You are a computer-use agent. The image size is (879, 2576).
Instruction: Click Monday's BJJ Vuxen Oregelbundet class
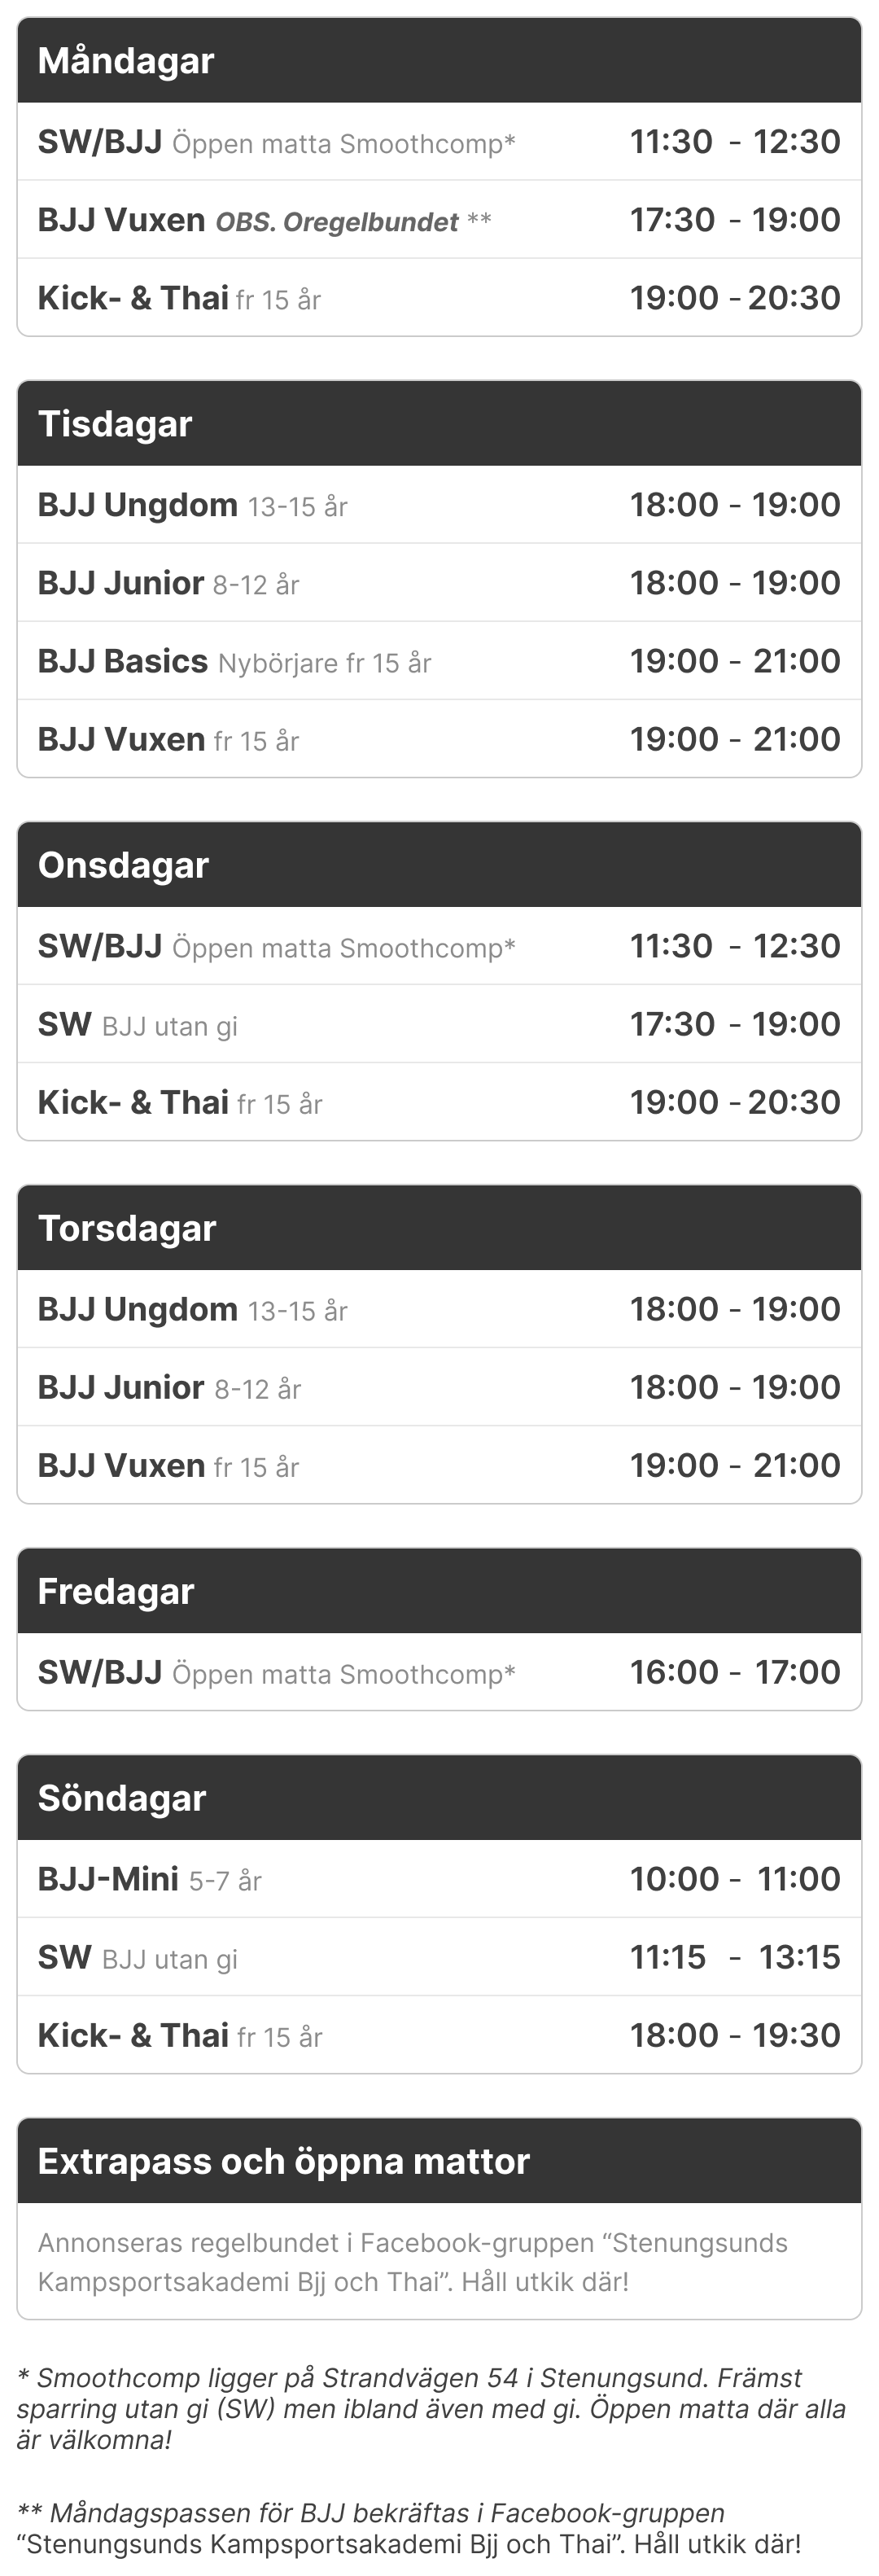pyautogui.click(x=438, y=220)
